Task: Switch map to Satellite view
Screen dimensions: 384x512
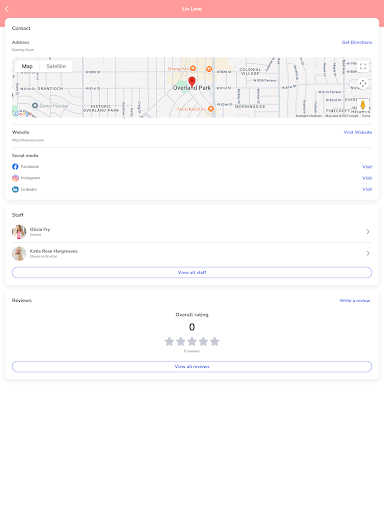Action: [56, 66]
